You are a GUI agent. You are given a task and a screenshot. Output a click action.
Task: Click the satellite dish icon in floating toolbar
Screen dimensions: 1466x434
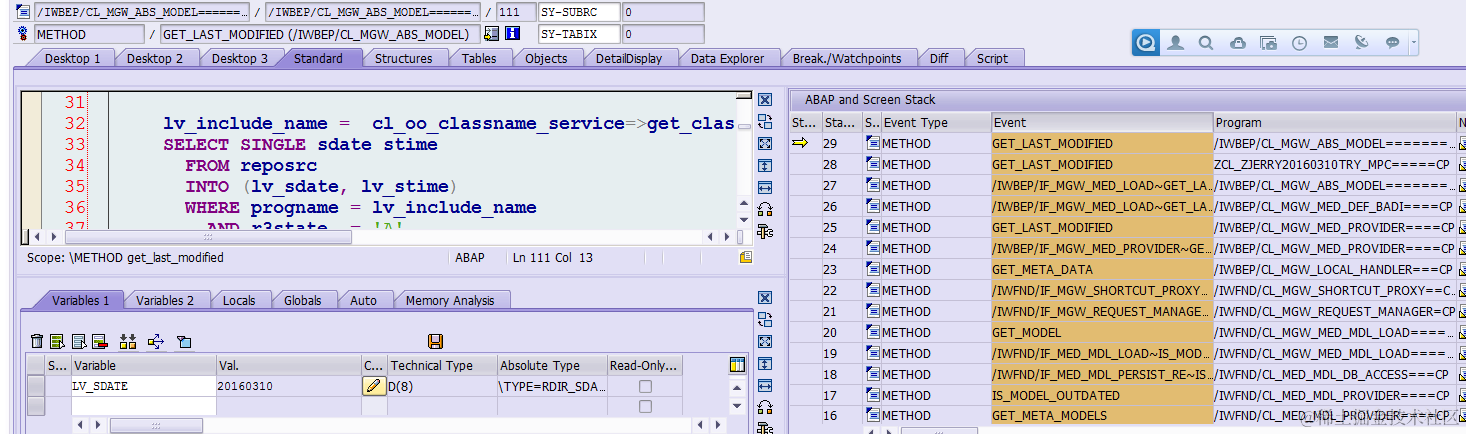(x=1361, y=43)
